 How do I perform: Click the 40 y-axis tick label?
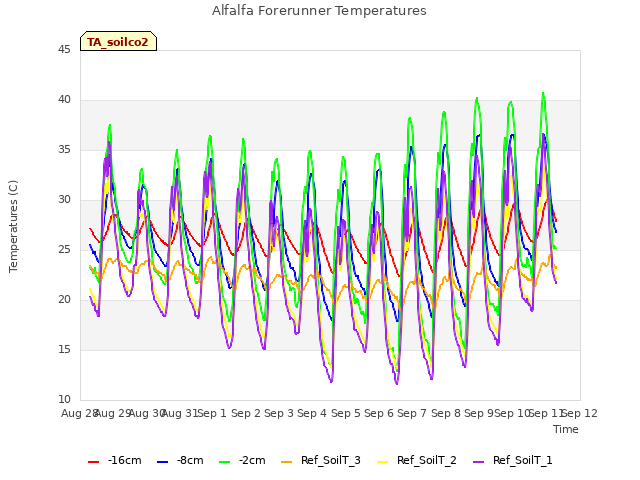64,100
